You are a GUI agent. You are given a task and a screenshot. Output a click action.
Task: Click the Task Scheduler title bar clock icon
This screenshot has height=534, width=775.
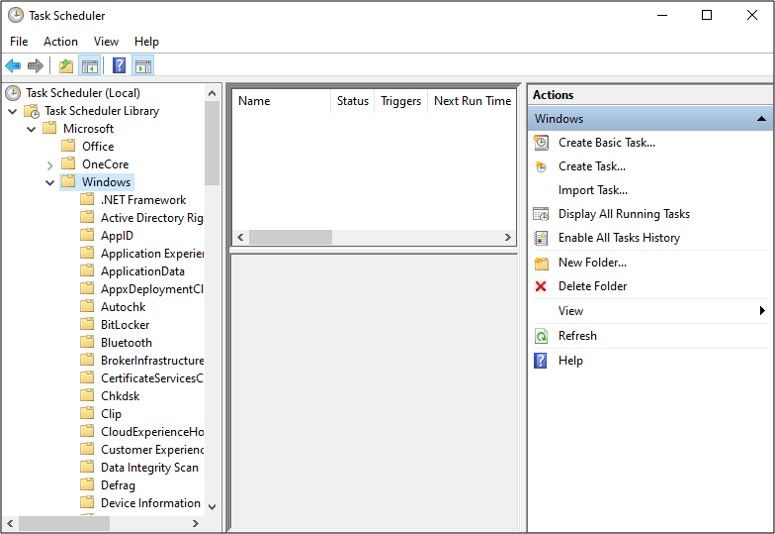click(16, 15)
